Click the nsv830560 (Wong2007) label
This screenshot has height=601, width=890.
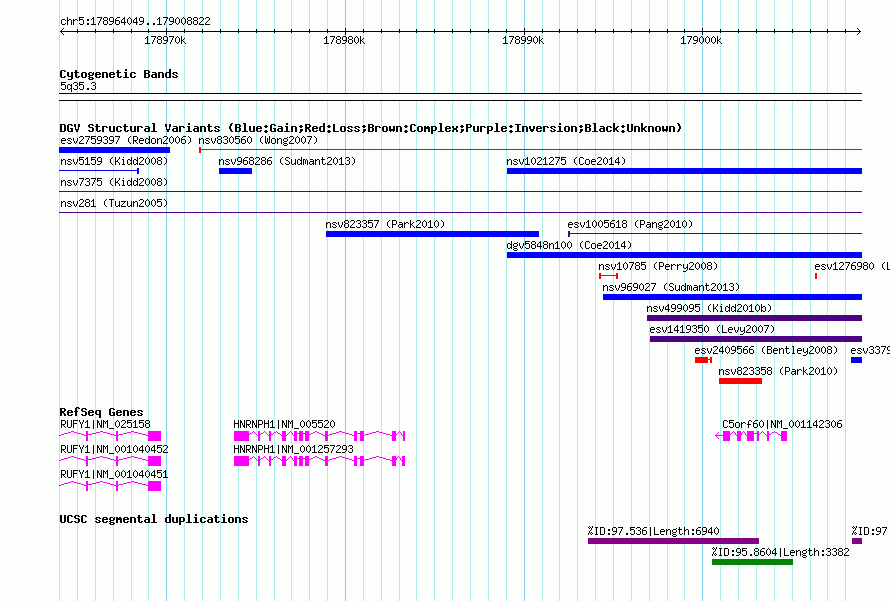tap(258, 140)
